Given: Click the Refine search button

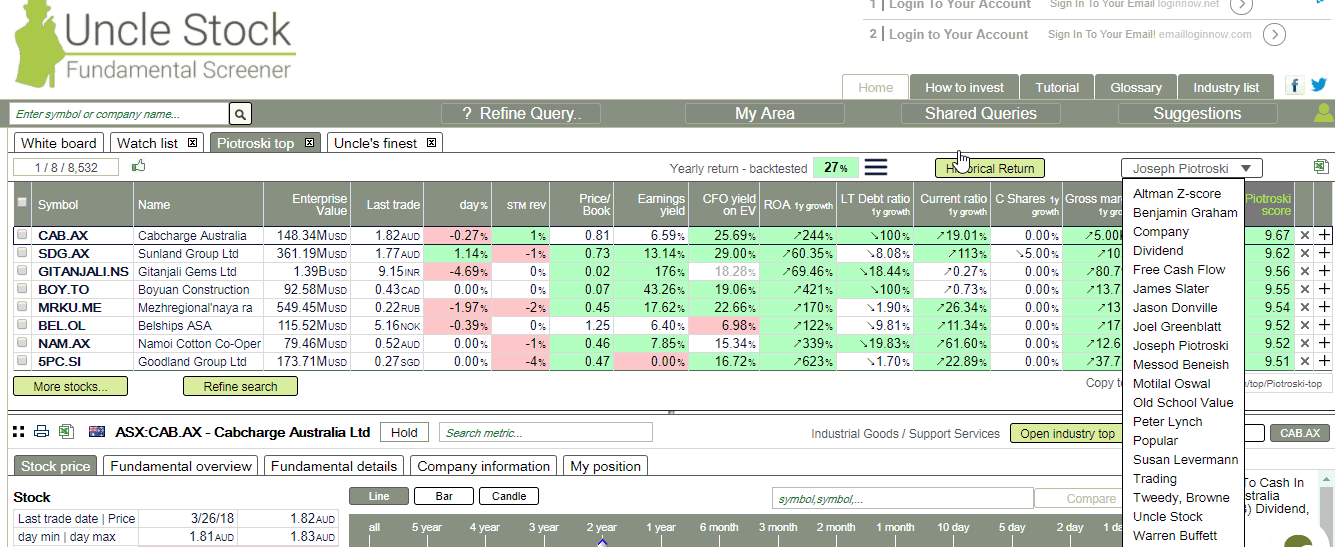Looking at the screenshot, I should click(240, 386).
